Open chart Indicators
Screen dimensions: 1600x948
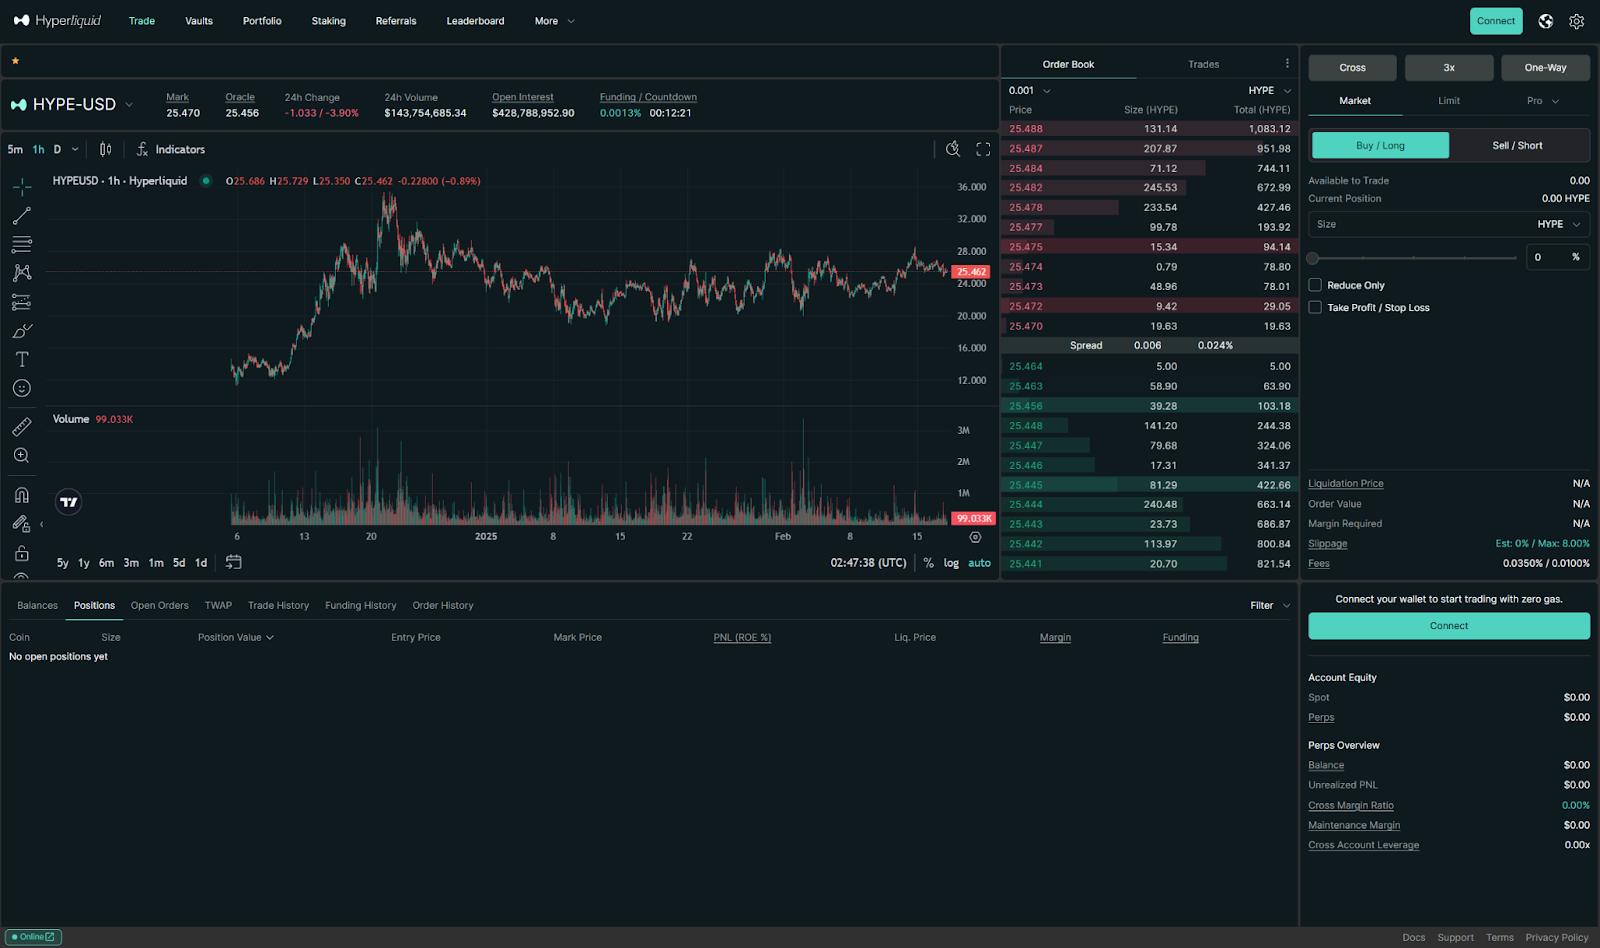[170, 149]
